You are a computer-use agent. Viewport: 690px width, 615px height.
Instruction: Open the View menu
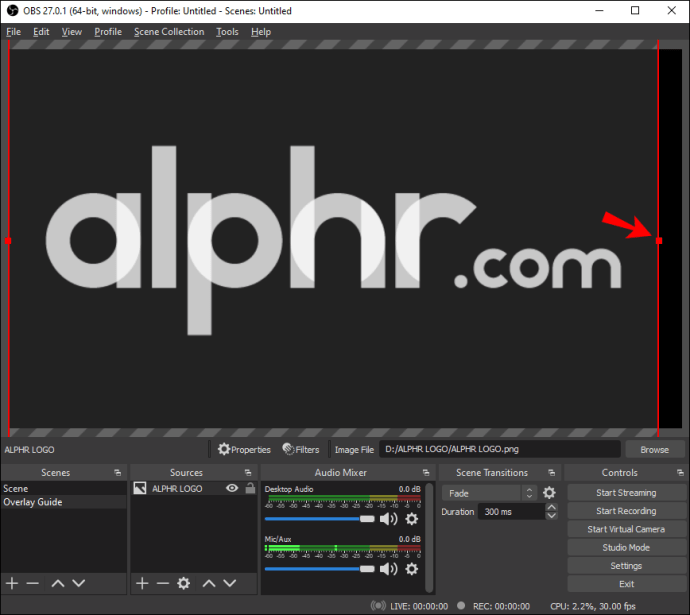tap(72, 32)
